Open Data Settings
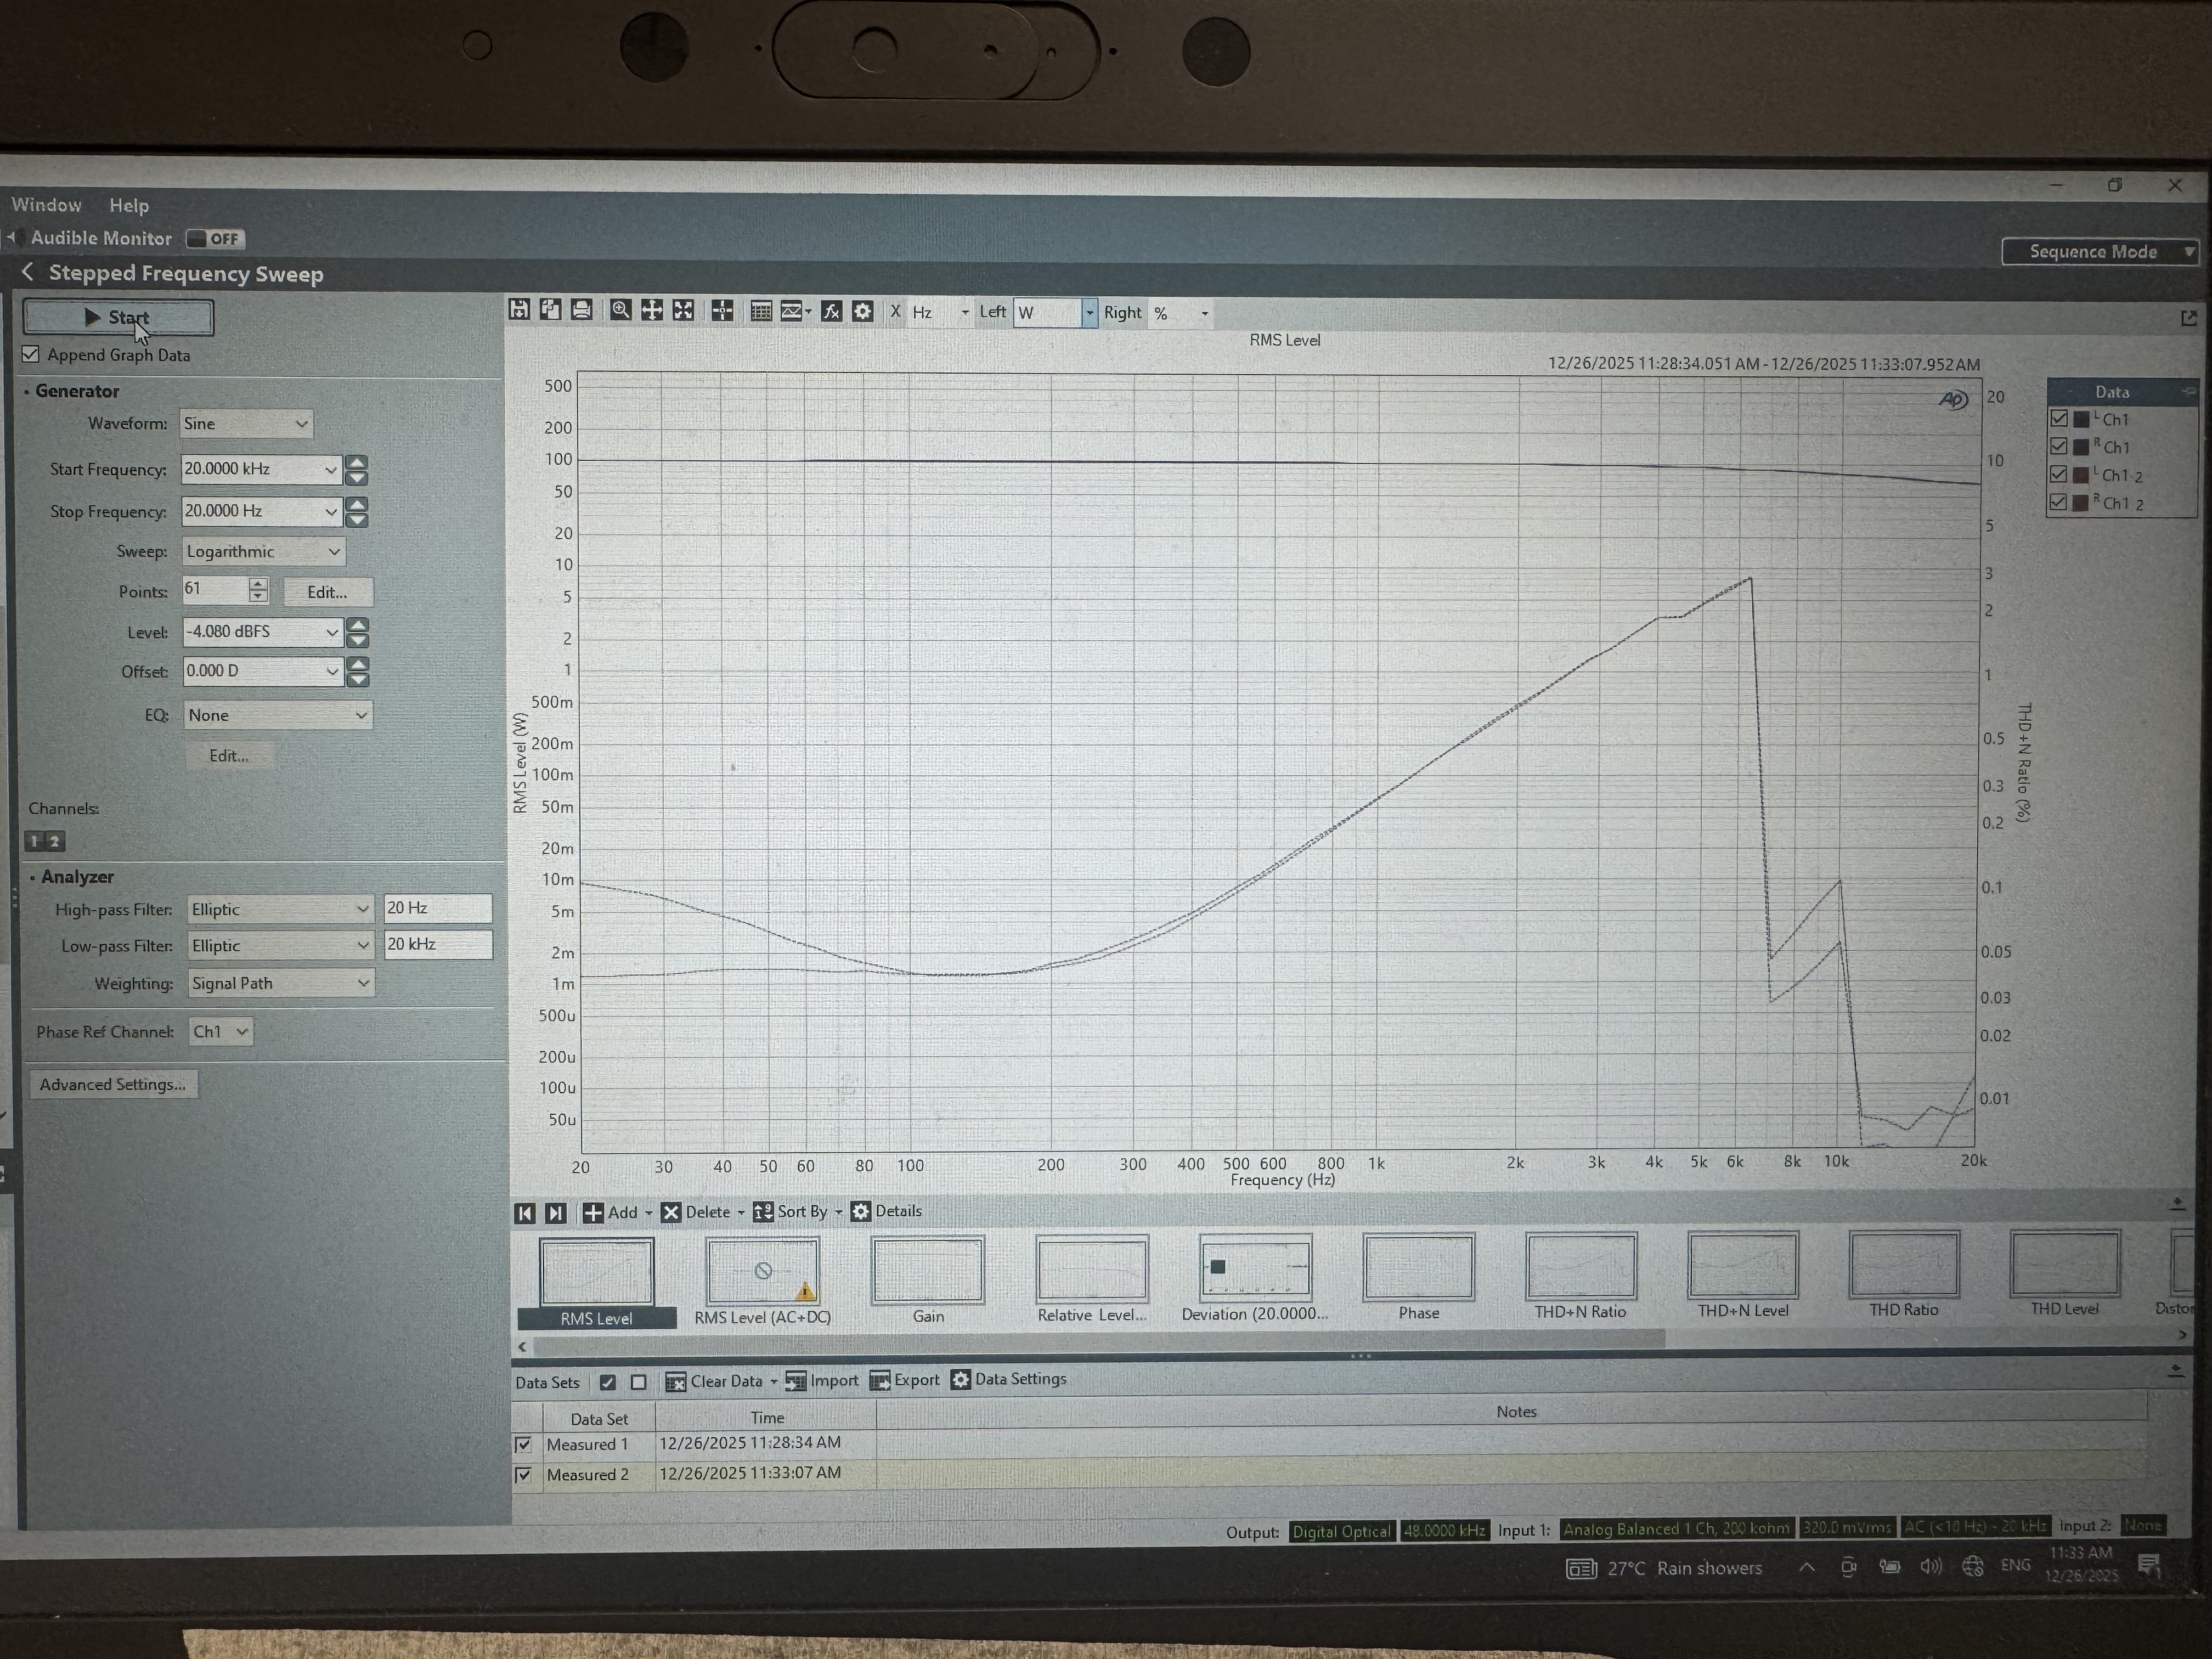The image size is (2212, 1659). tap(1009, 1379)
